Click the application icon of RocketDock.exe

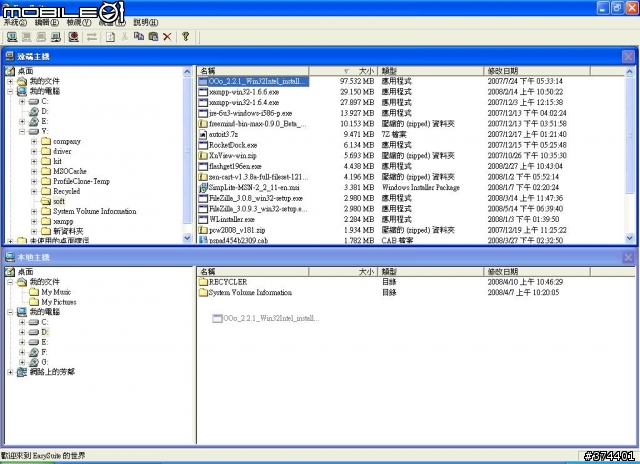coord(203,145)
